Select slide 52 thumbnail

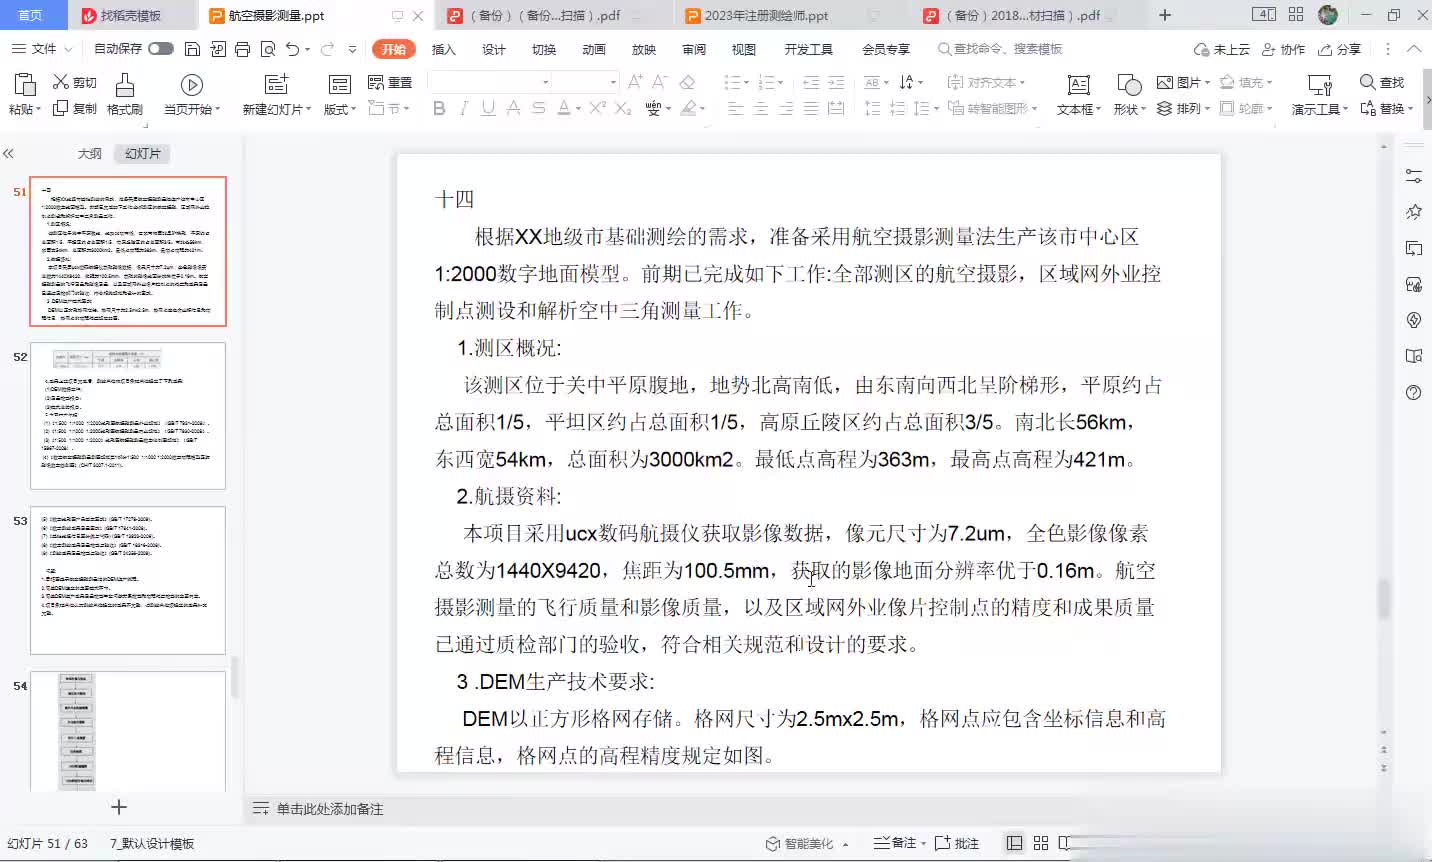[128, 415]
